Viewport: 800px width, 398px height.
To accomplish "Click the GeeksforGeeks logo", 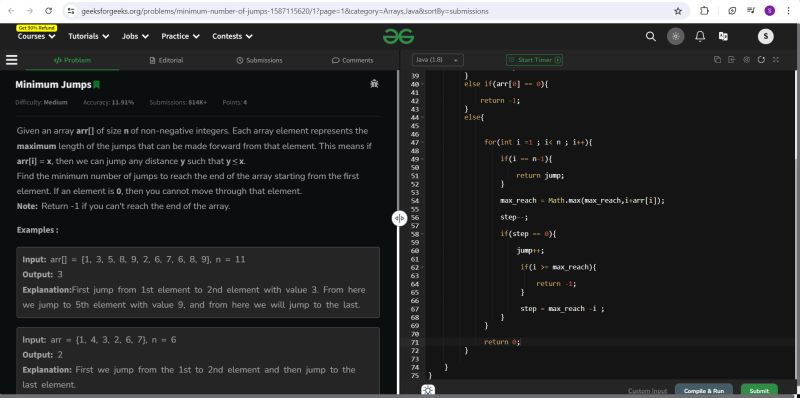I will [x=398, y=36].
